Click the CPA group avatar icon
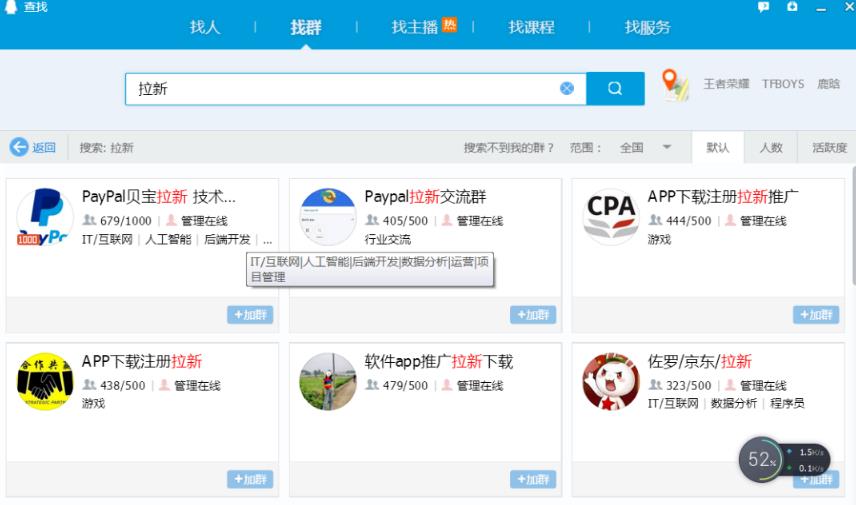This screenshot has width=856, height=505. click(x=611, y=216)
